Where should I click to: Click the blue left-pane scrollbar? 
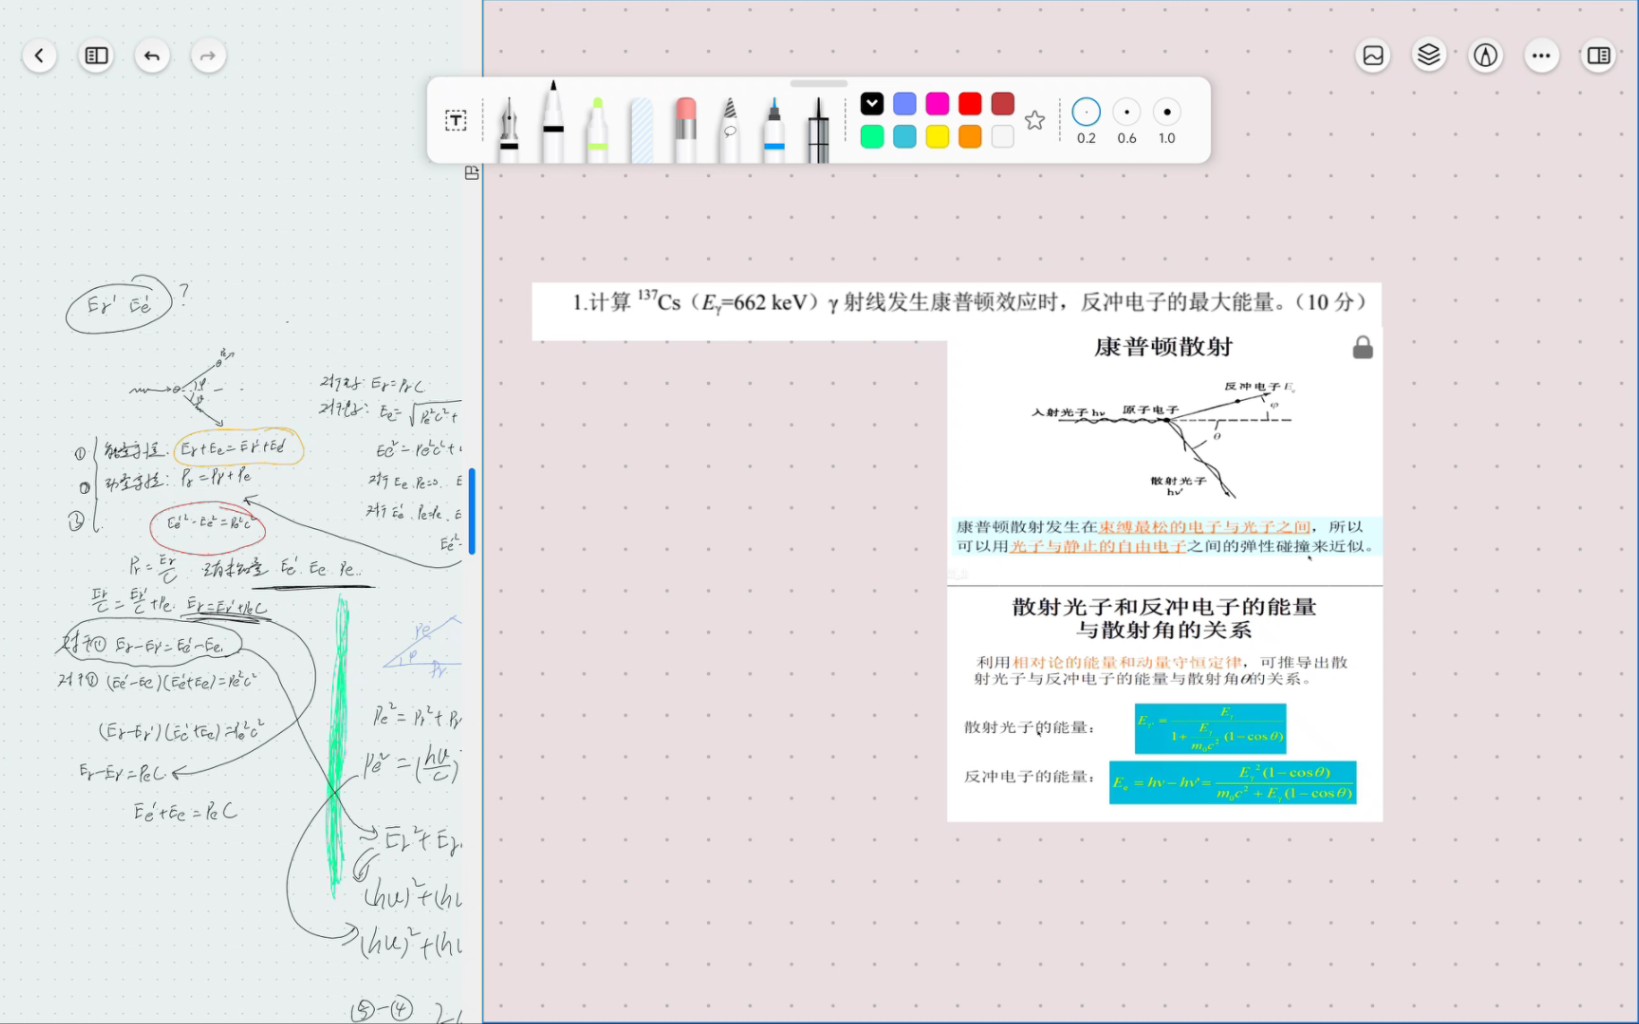point(472,510)
